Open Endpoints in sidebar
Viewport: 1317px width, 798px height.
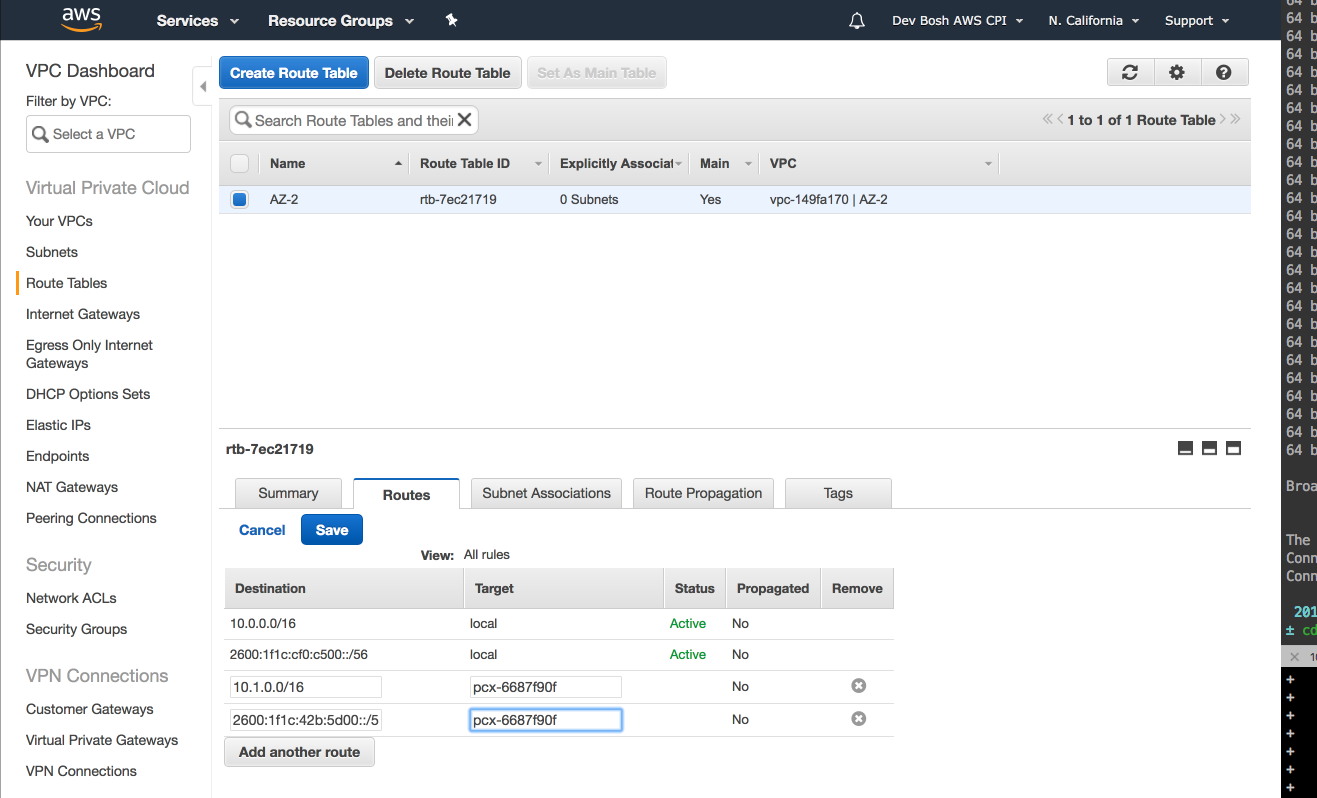pyautogui.click(x=57, y=456)
